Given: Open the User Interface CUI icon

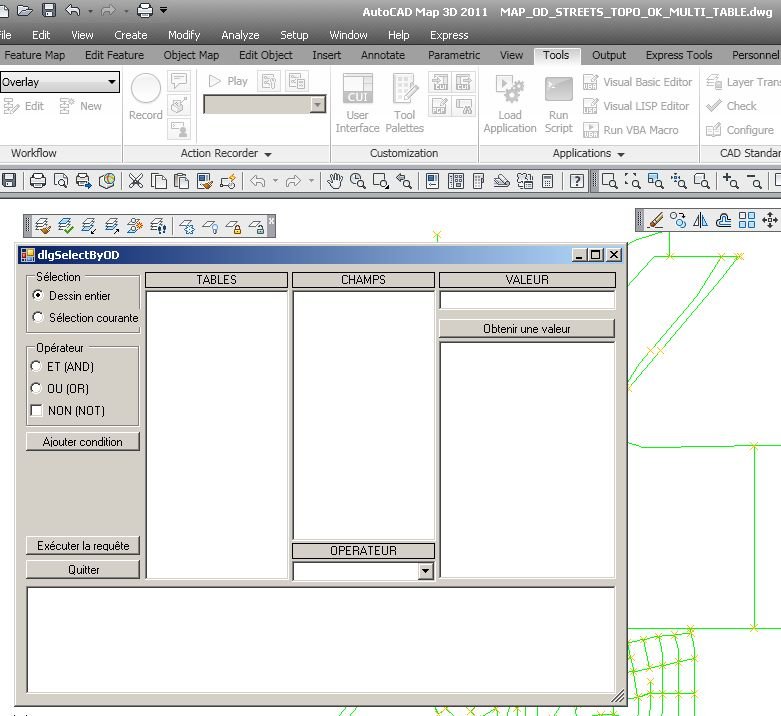Looking at the screenshot, I should tap(358, 90).
